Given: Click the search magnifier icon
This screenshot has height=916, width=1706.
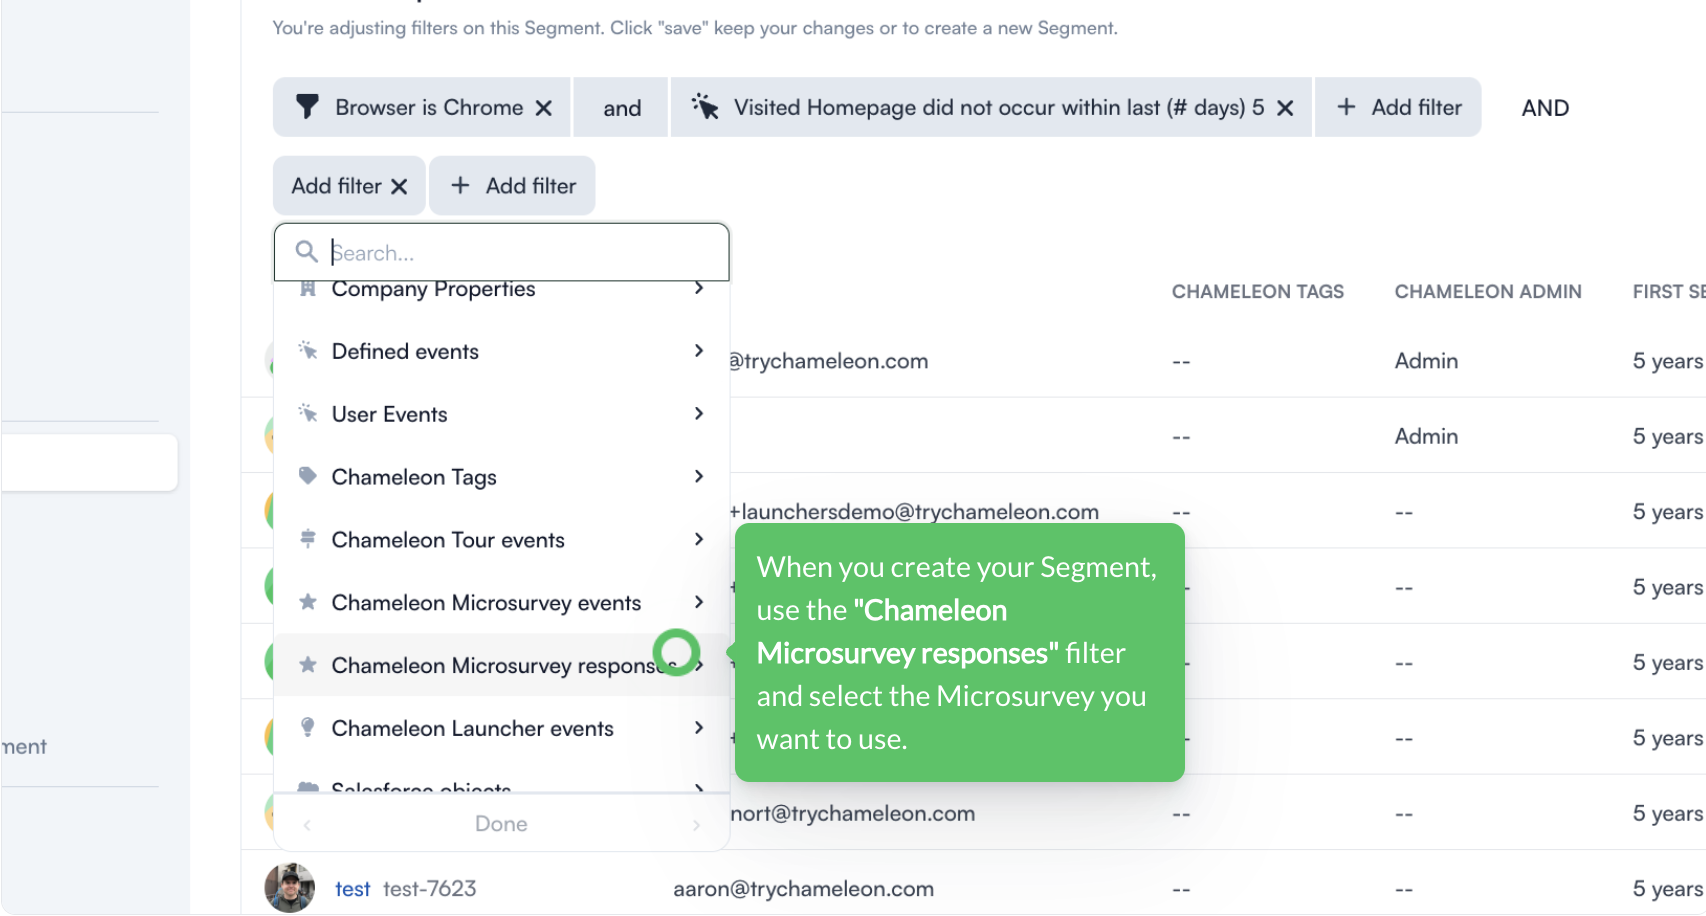Looking at the screenshot, I should pos(307,251).
